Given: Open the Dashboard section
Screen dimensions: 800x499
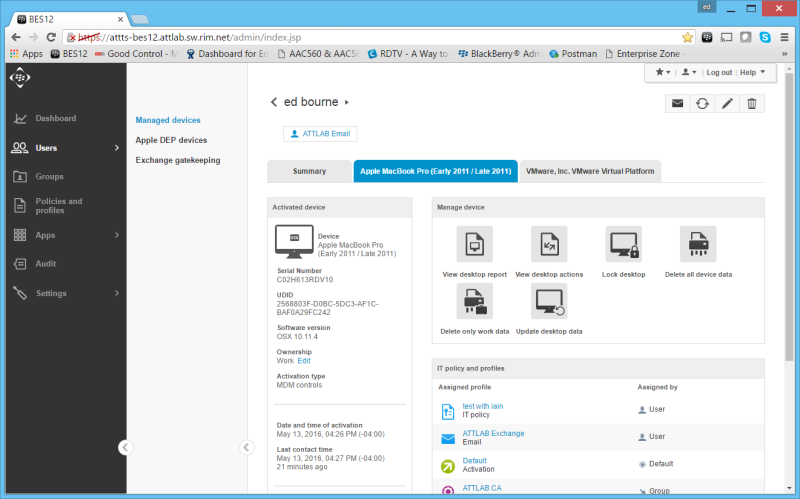Looking at the screenshot, I should (56, 118).
